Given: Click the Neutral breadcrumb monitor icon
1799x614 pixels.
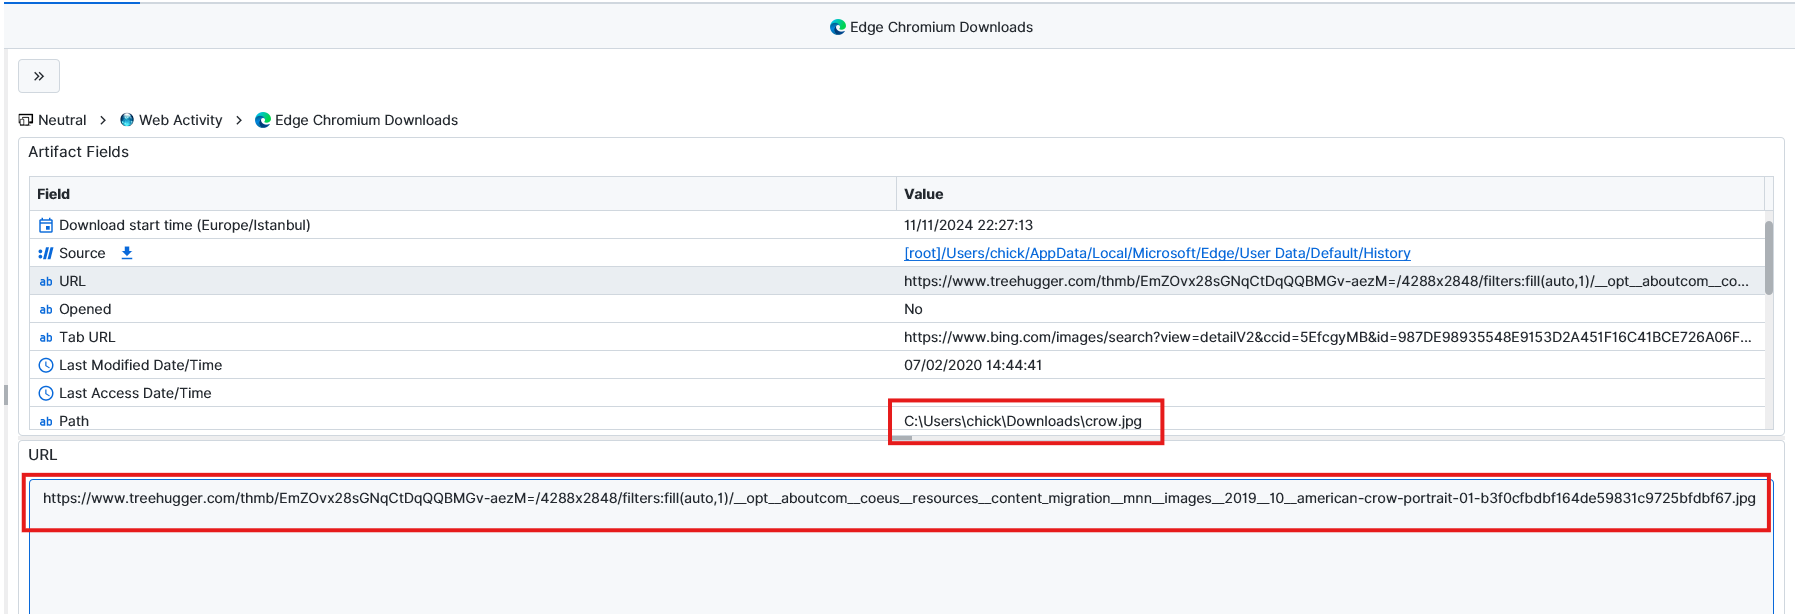Looking at the screenshot, I should pyautogui.click(x=26, y=120).
